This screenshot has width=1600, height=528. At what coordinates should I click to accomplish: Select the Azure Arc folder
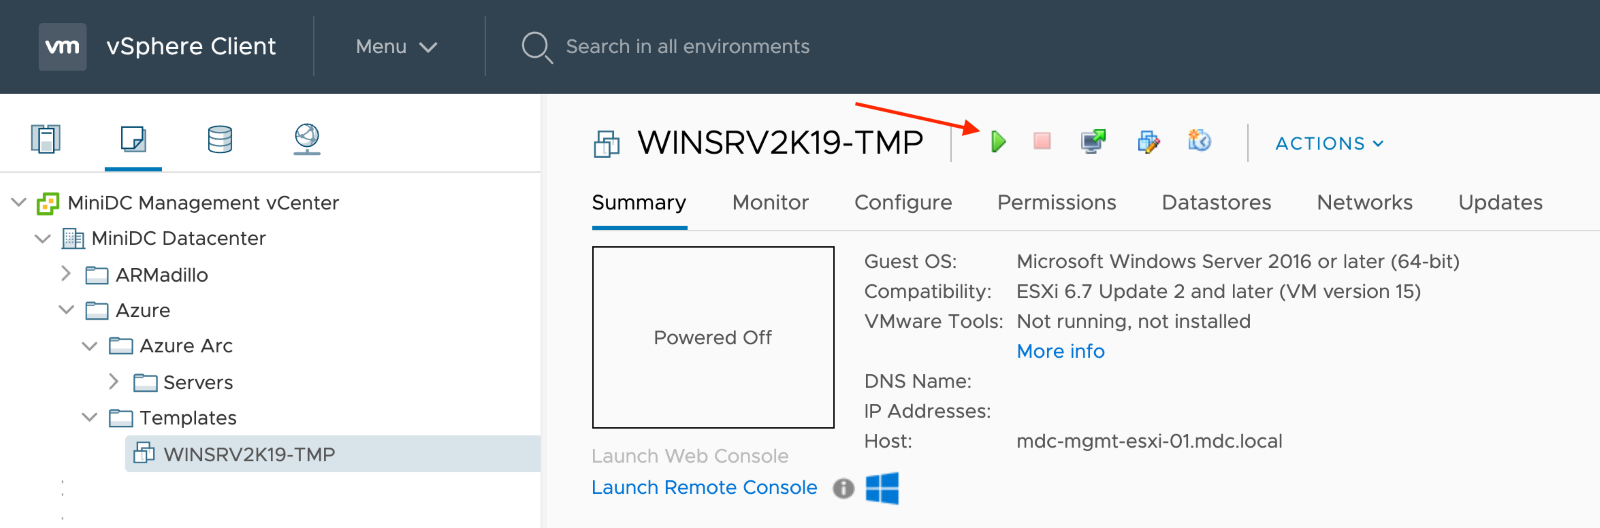(186, 346)
